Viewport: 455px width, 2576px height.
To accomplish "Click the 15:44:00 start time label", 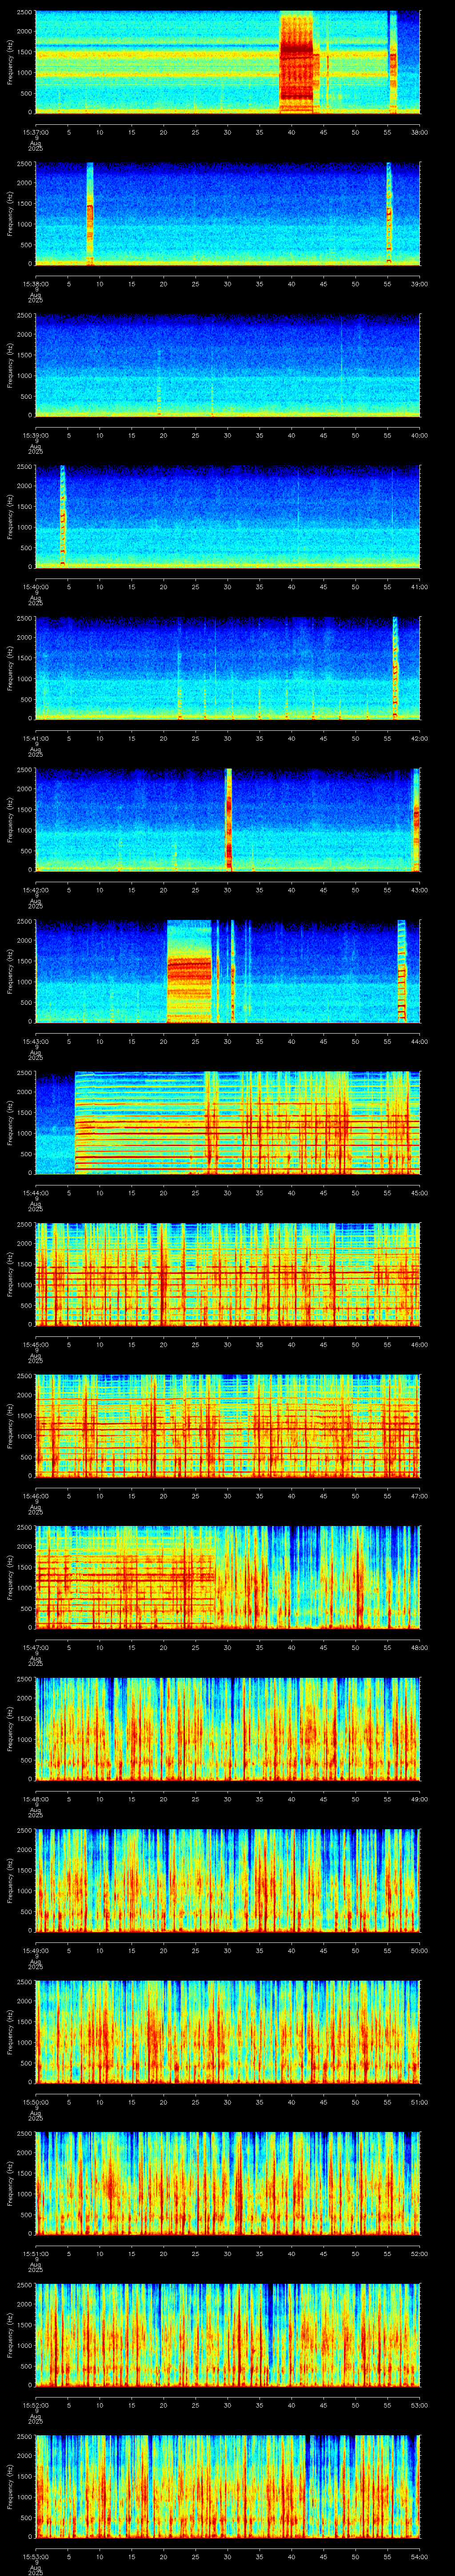I will click(x=35, y=1192).
